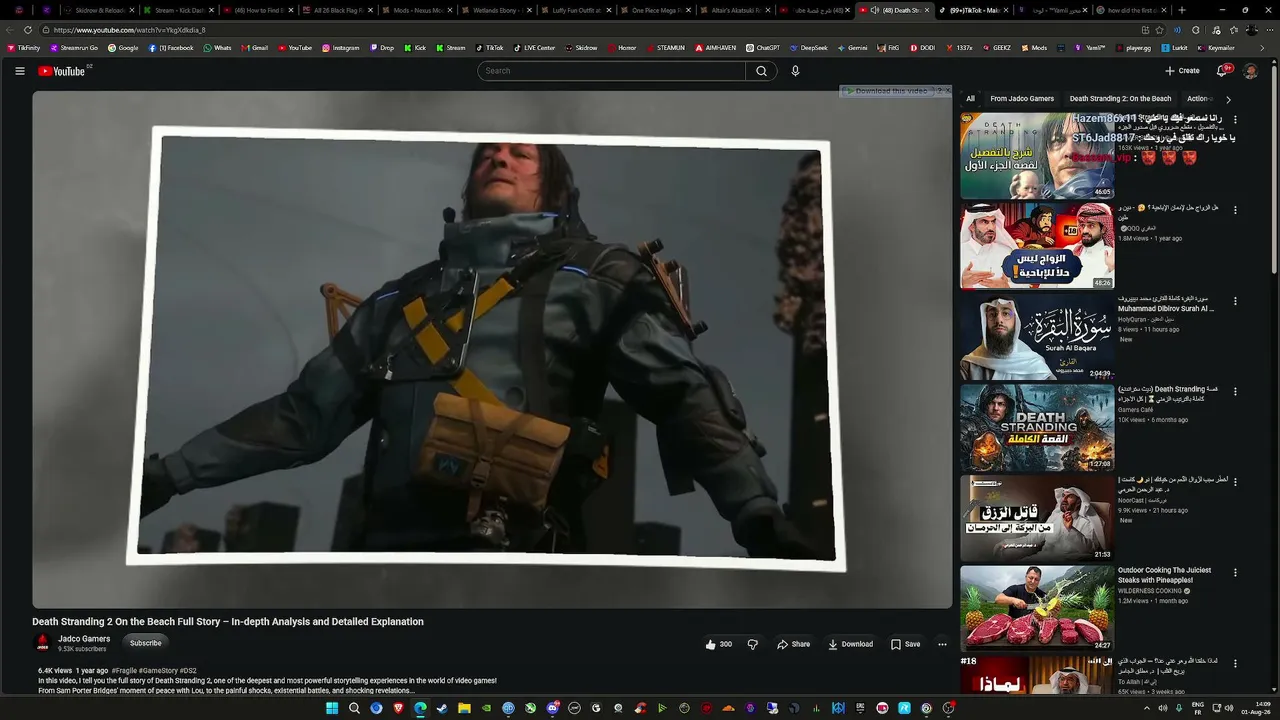Open options for the Gamers Café Death Stranding video
Image resolution: width=1280 pixels, height=720 pixels.
(1235, 391)
